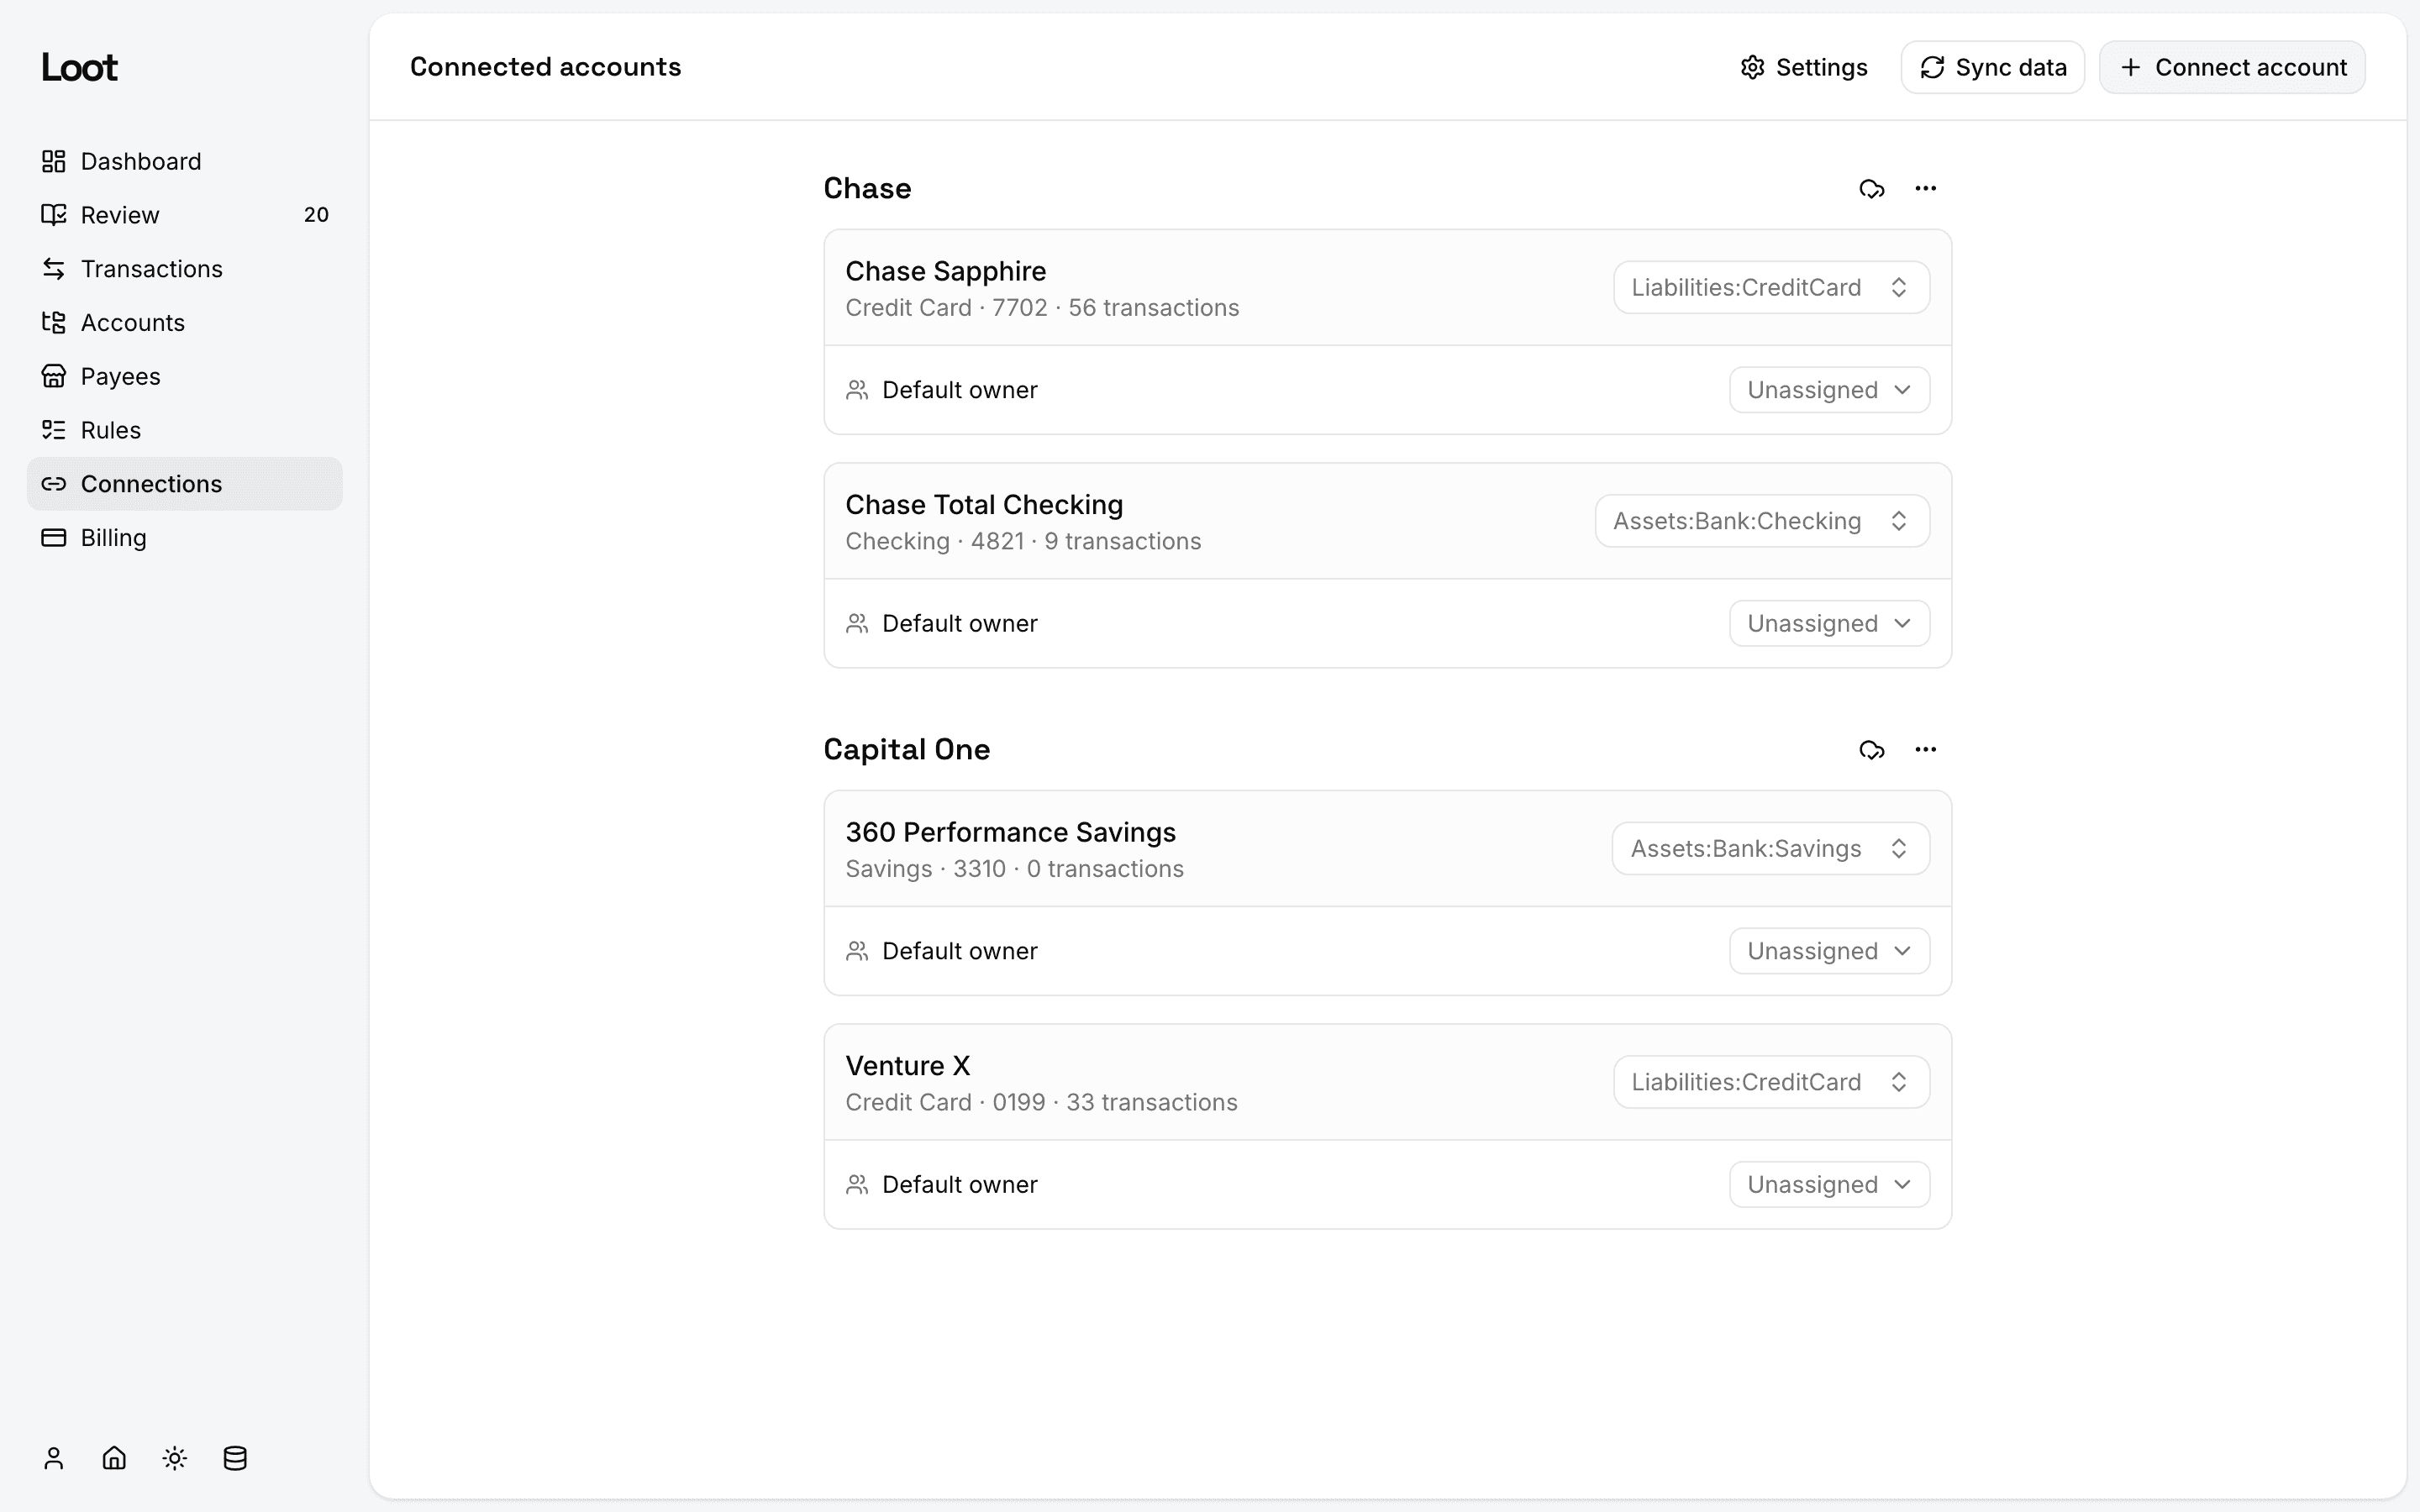Click the Review book icon
The width and height of the screenshot is (2420, 1512).
54,215
